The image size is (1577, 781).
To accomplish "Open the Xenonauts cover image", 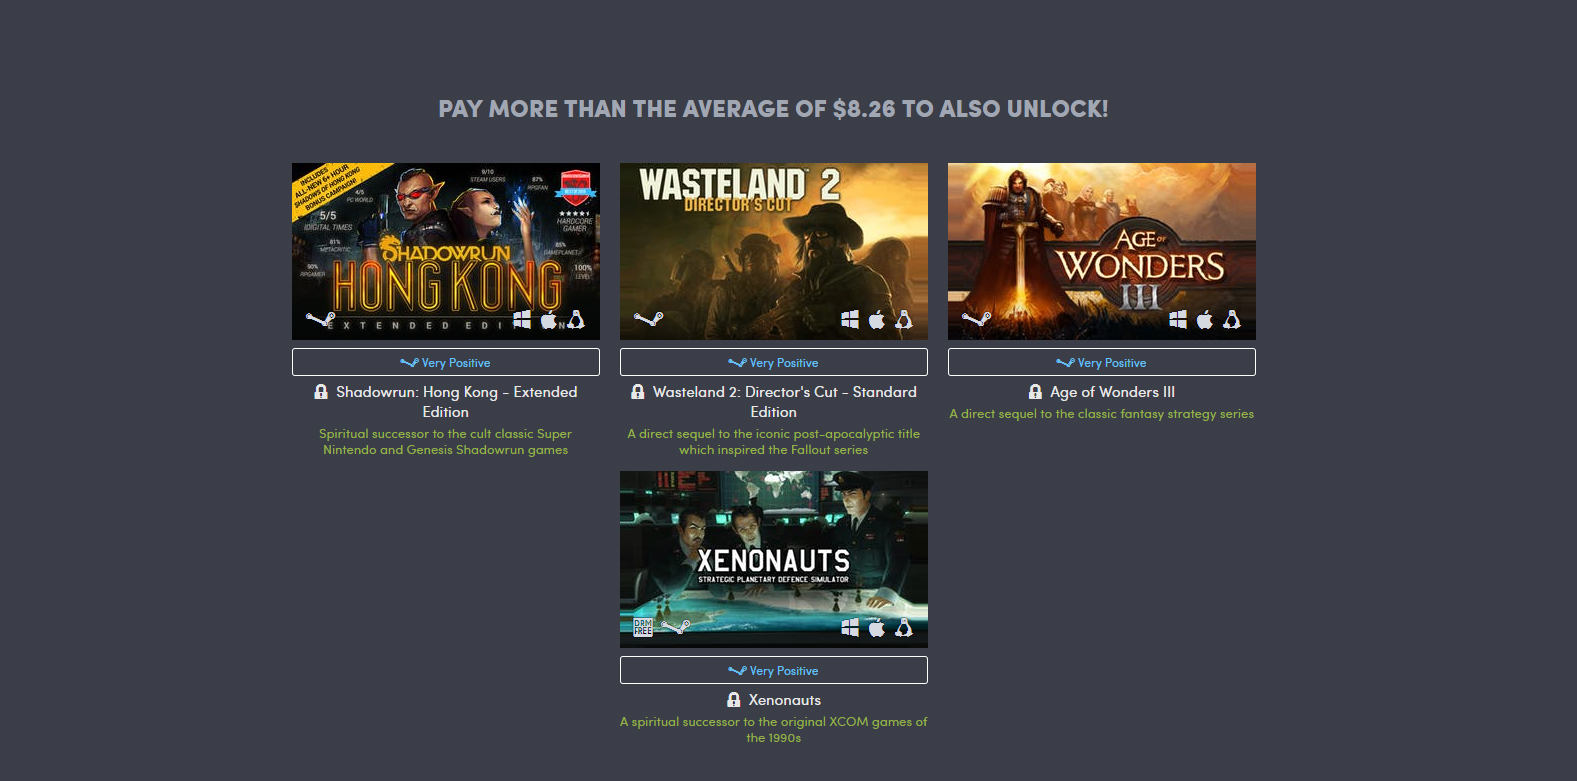I will click(774, 559).
